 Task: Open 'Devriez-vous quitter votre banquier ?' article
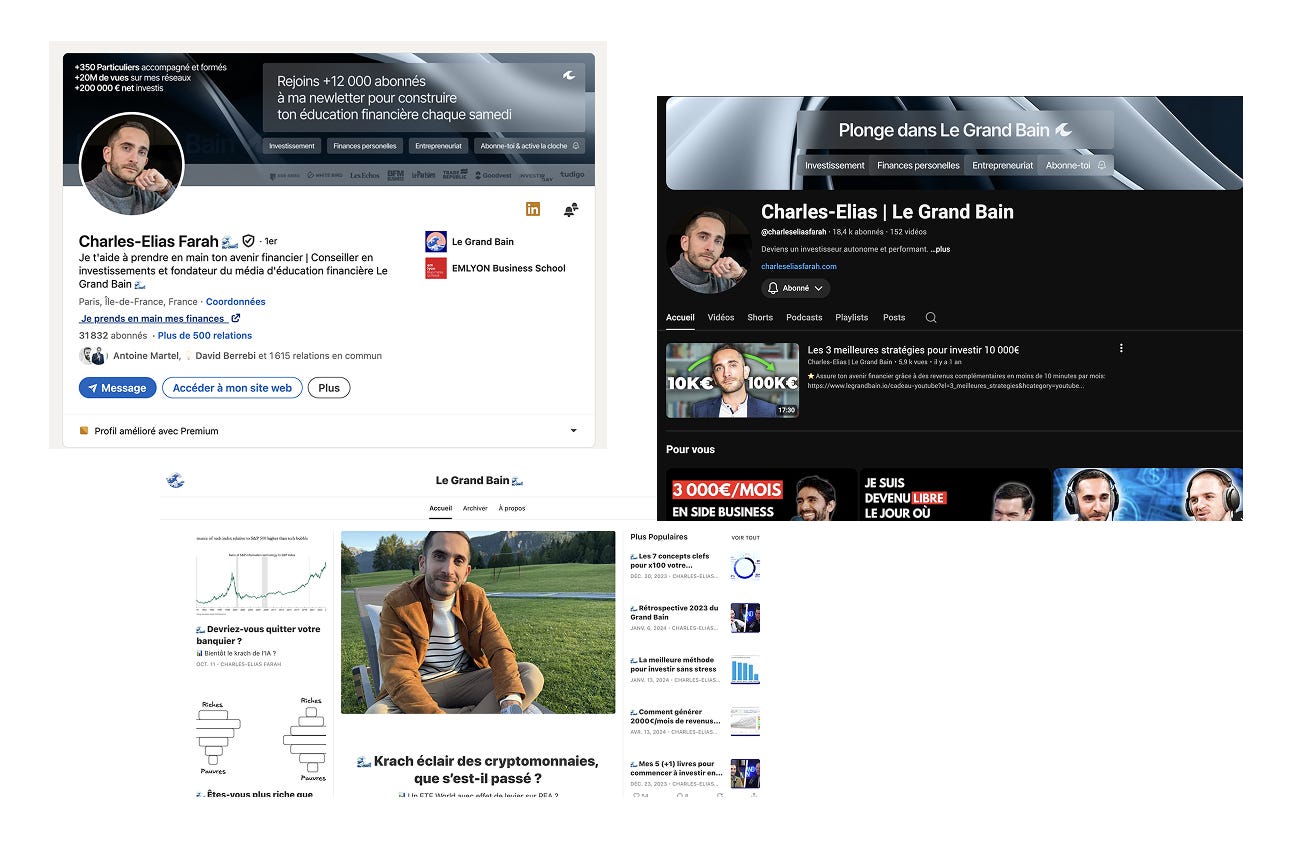(x=259, y=635)
